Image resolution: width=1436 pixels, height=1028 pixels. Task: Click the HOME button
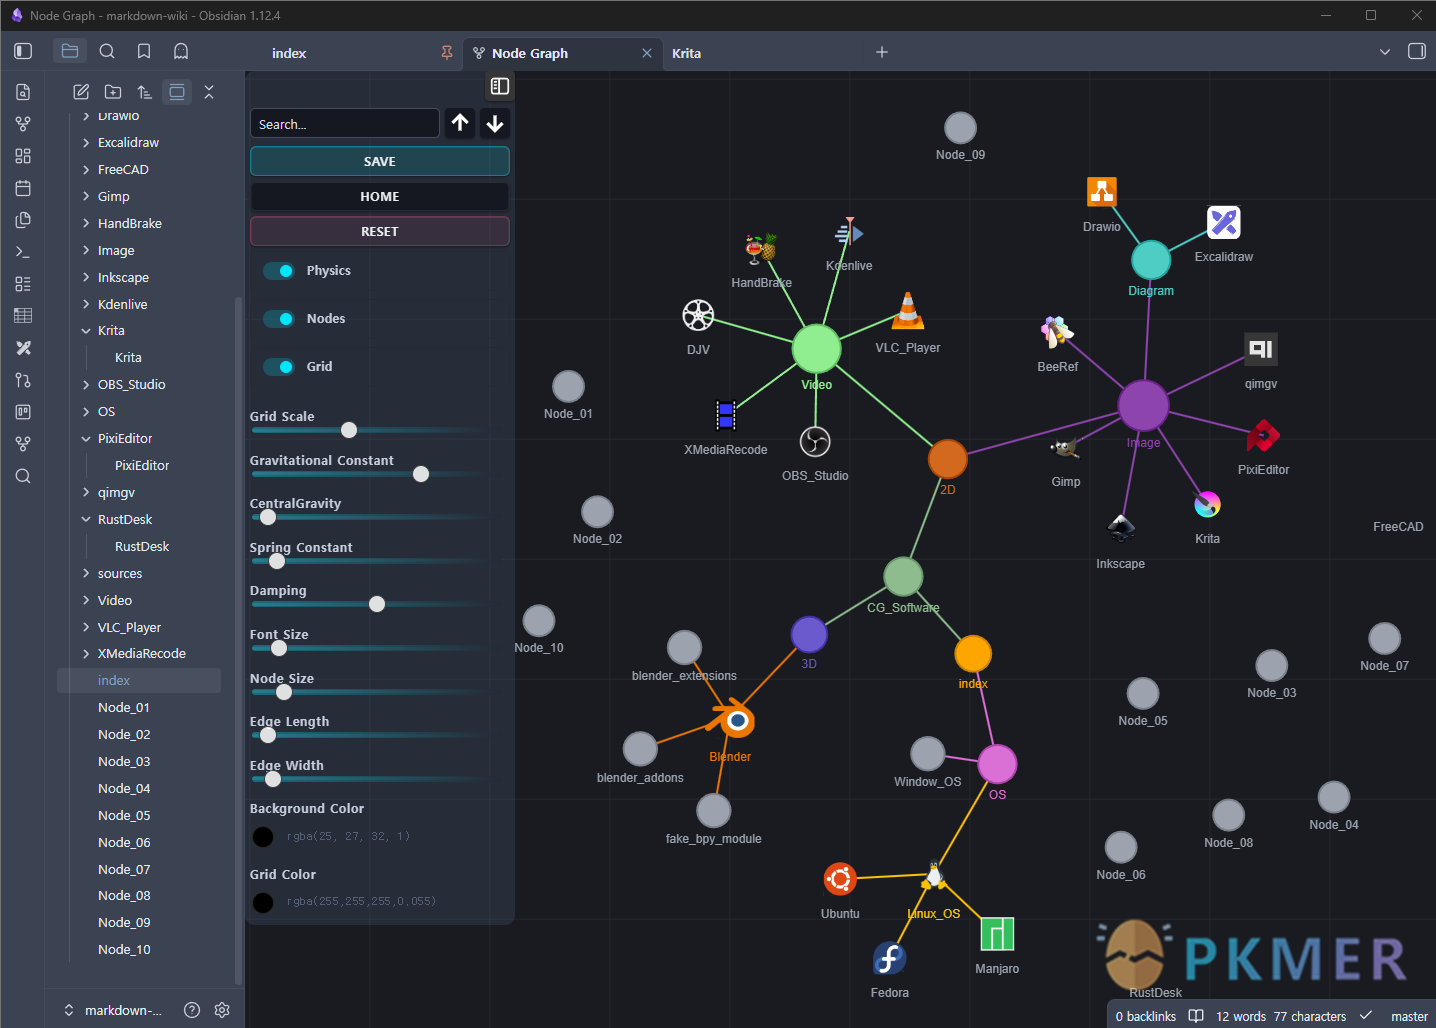click(380, 197)
